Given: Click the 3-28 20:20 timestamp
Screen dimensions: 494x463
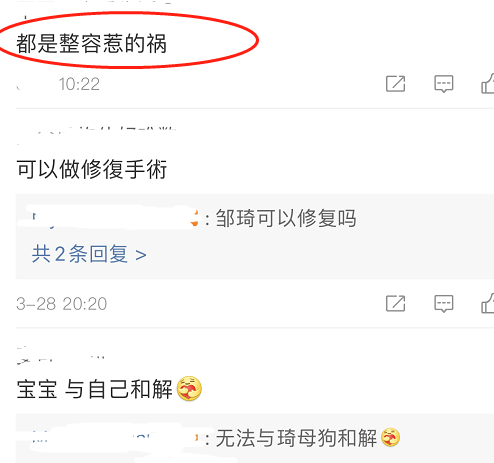Looking at the screenshot, I should (x=61, y=304).
